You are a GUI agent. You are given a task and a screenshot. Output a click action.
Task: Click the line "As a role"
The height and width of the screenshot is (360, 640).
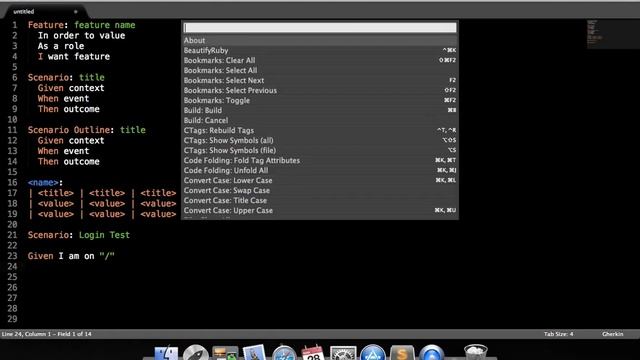click(61, 46)
